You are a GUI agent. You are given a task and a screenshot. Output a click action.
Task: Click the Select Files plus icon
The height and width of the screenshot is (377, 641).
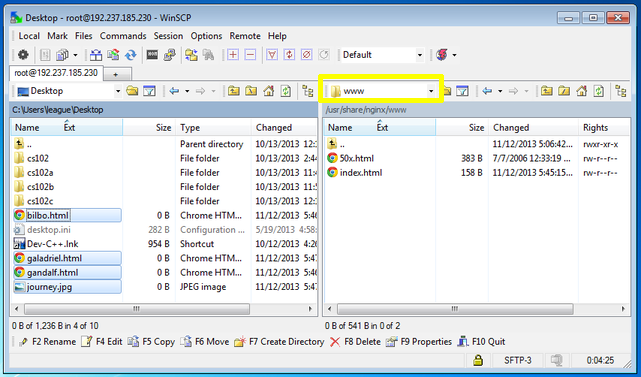click(x=233, y=55)
